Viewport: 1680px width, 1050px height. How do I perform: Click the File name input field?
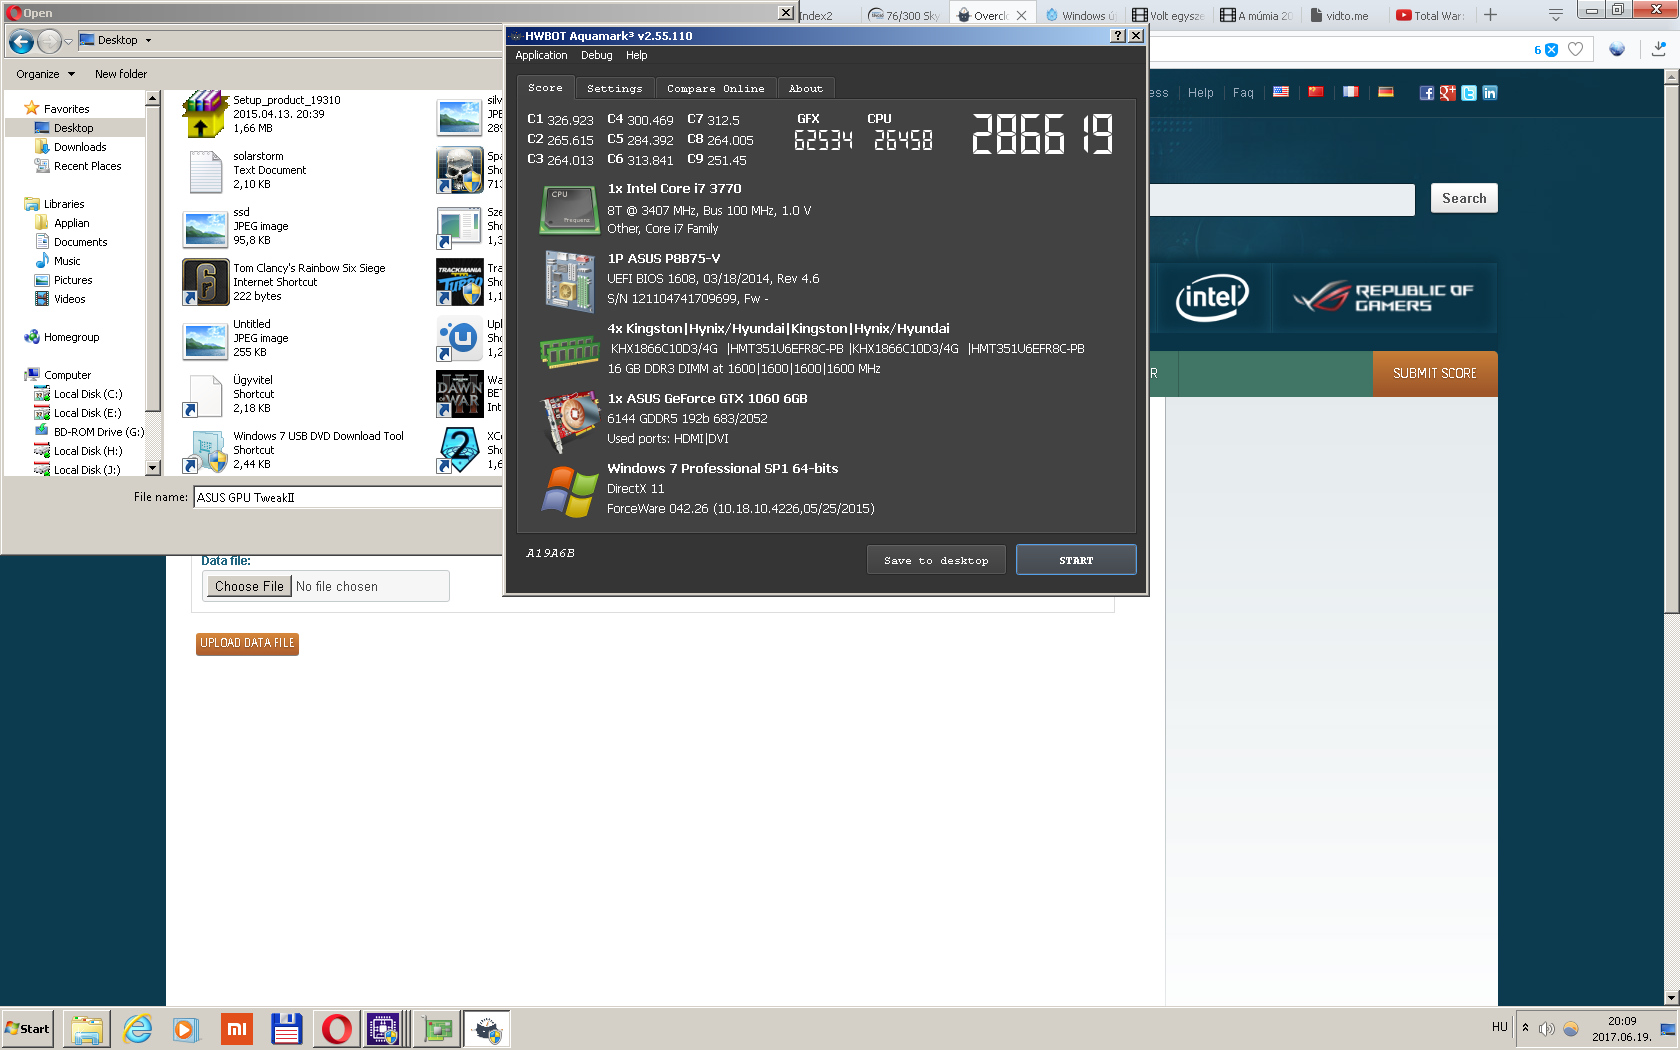click(x=347, y=497)
